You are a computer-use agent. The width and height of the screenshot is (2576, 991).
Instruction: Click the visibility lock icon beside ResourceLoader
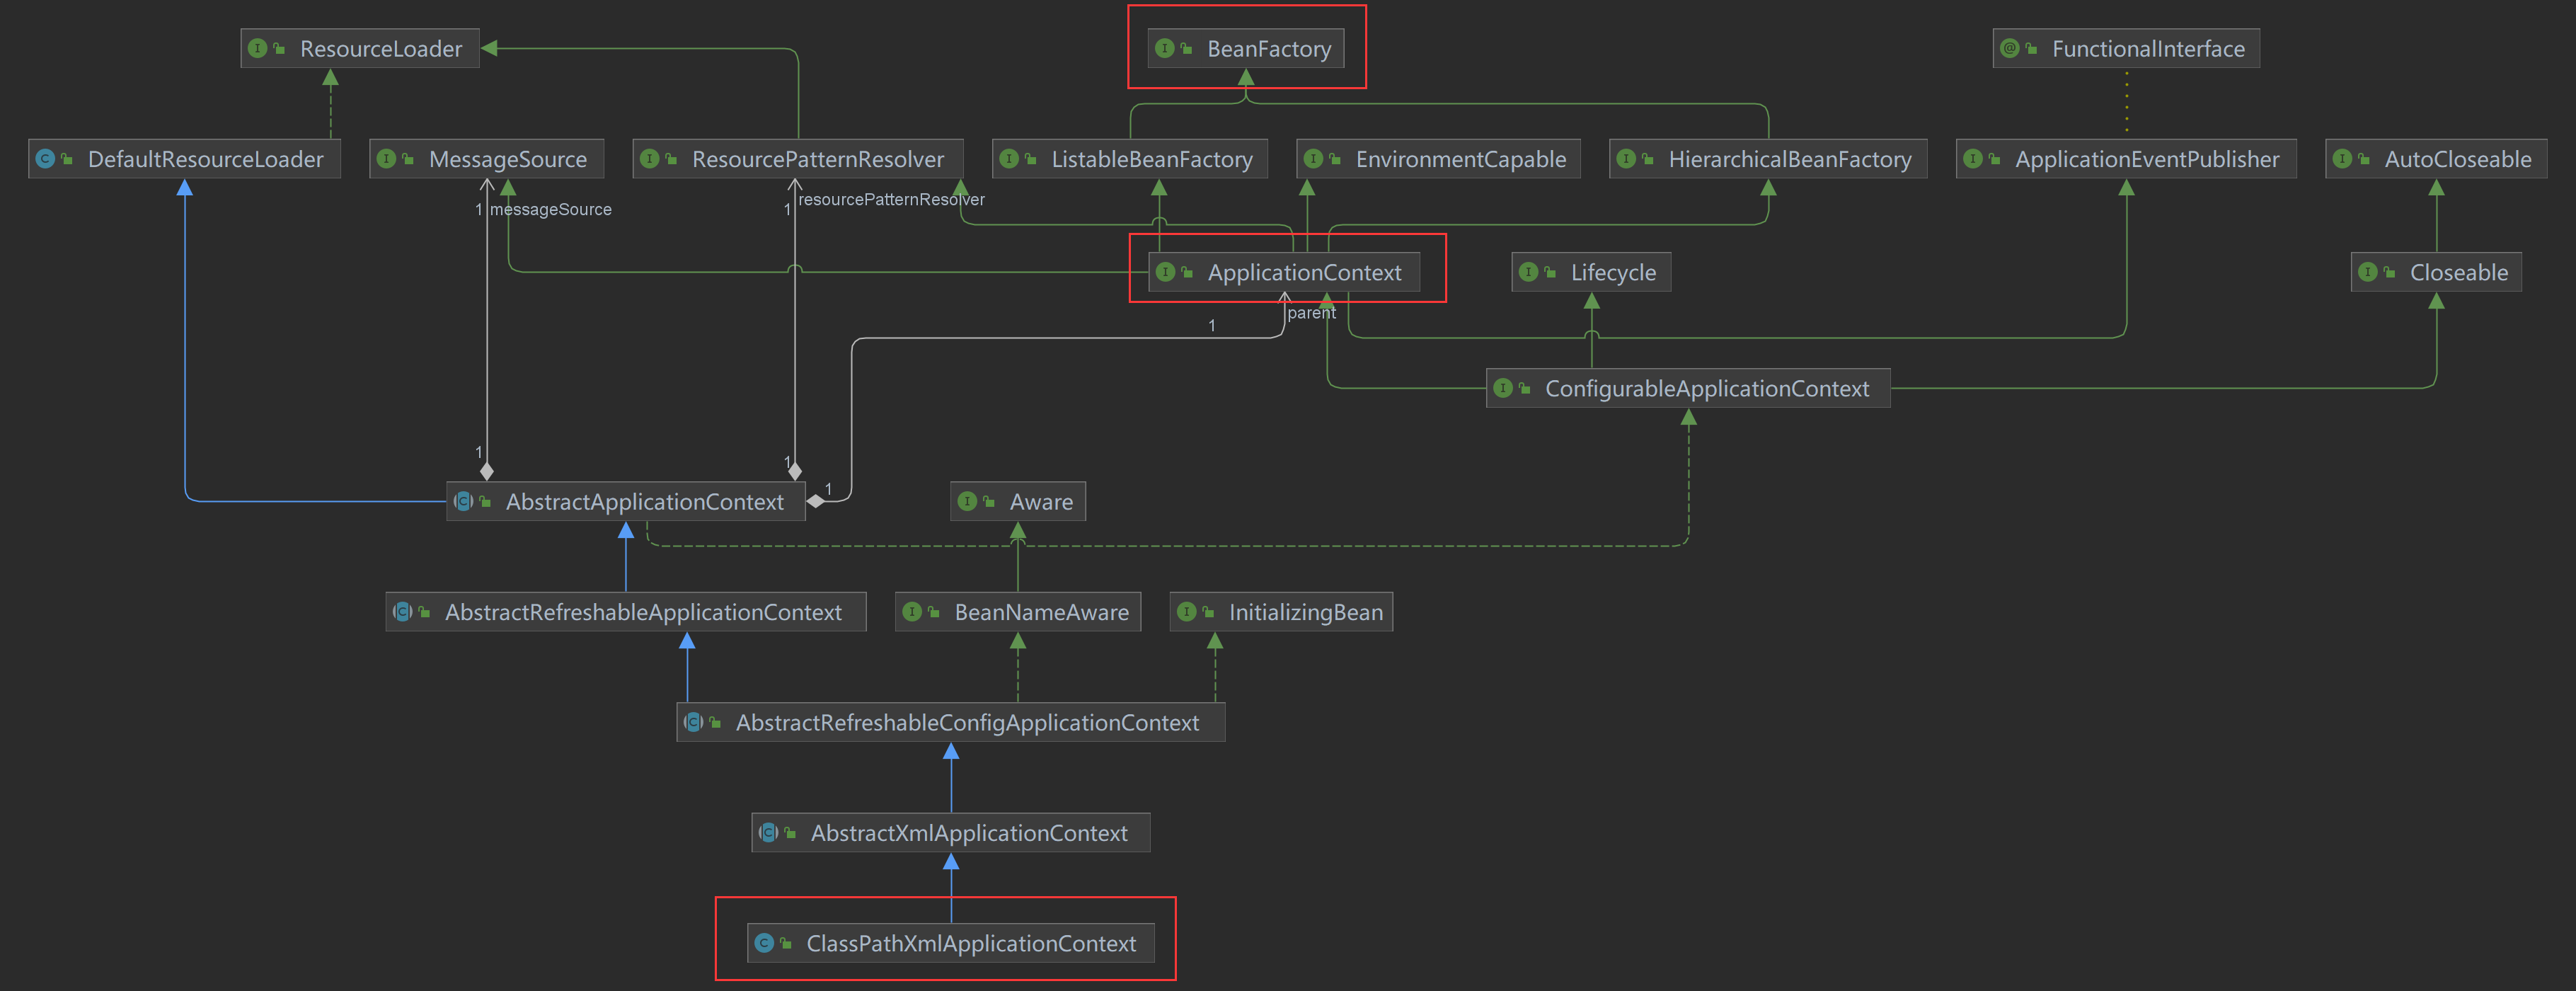[279, 48]
